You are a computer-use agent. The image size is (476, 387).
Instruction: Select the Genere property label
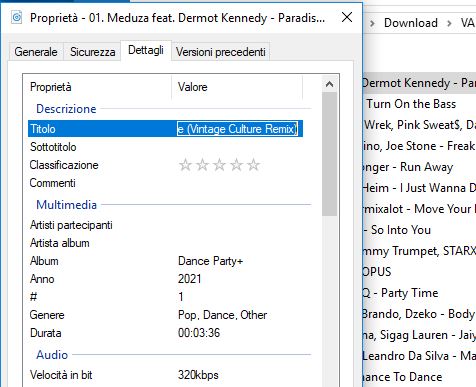coord(47,315)
